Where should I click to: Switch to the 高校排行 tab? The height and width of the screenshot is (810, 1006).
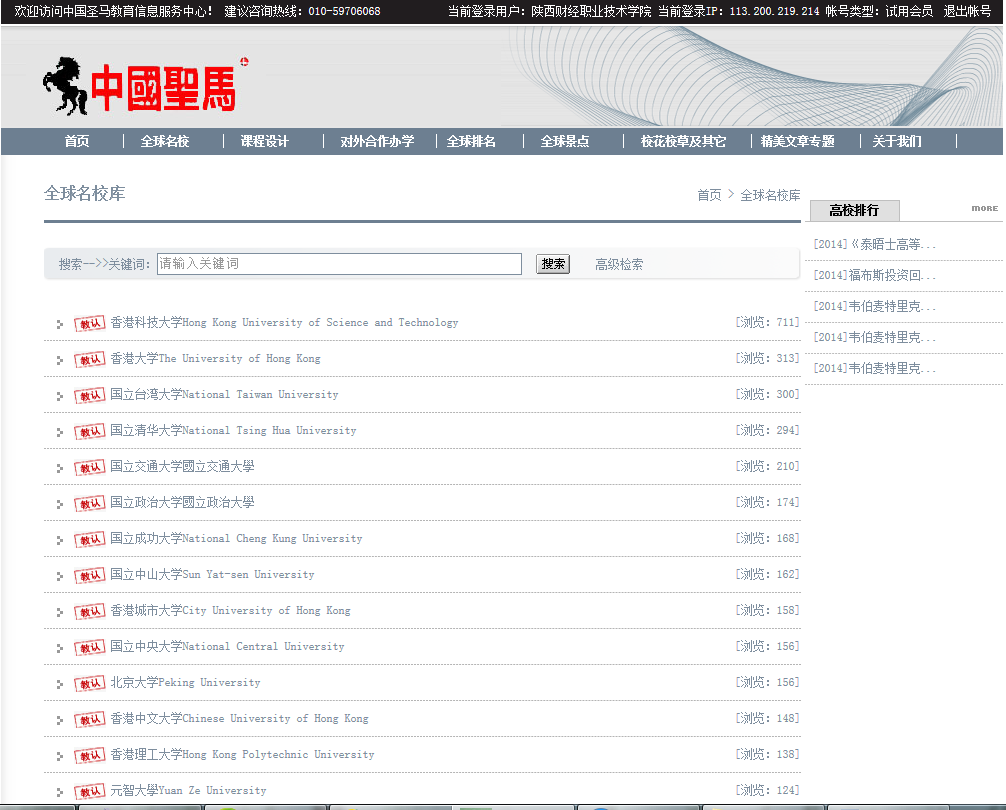tap(854, 210)
